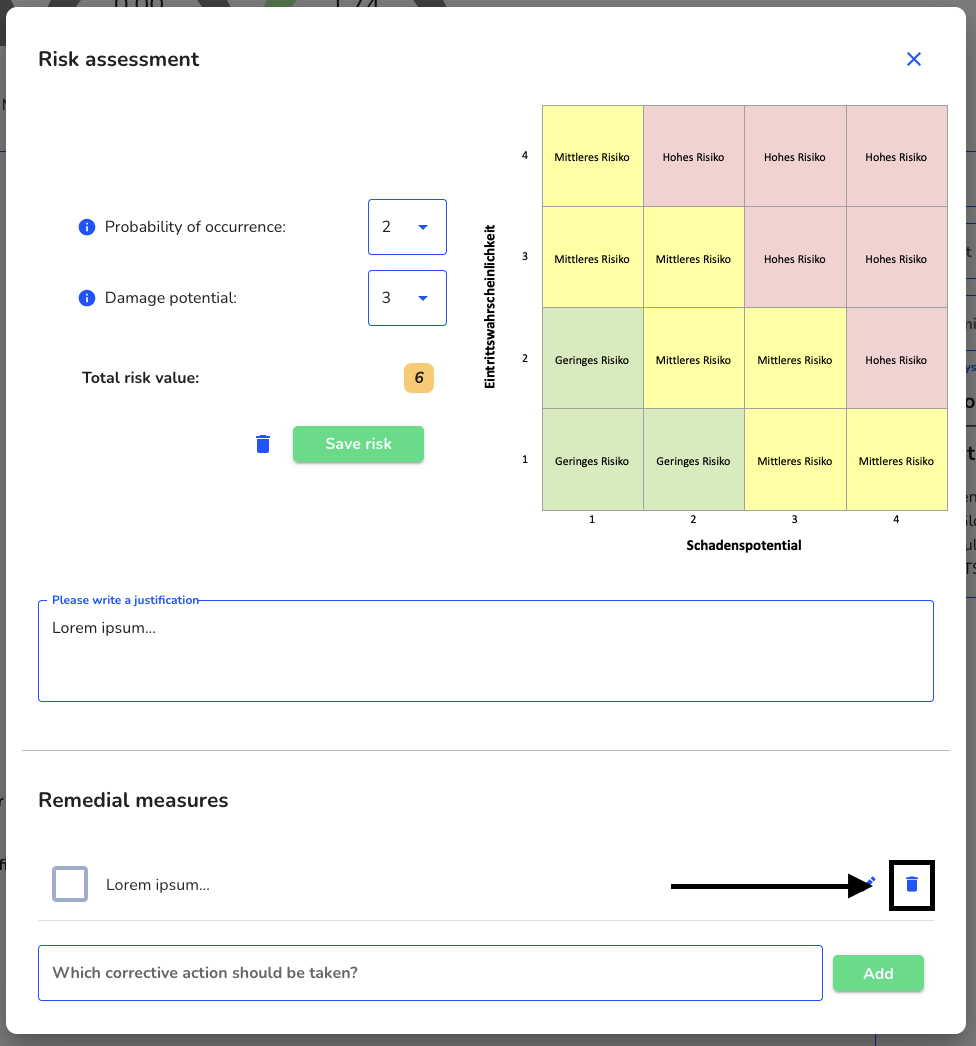Click the Mittleres Risiko cell at probability 4, damage 1

coord(592,156)
